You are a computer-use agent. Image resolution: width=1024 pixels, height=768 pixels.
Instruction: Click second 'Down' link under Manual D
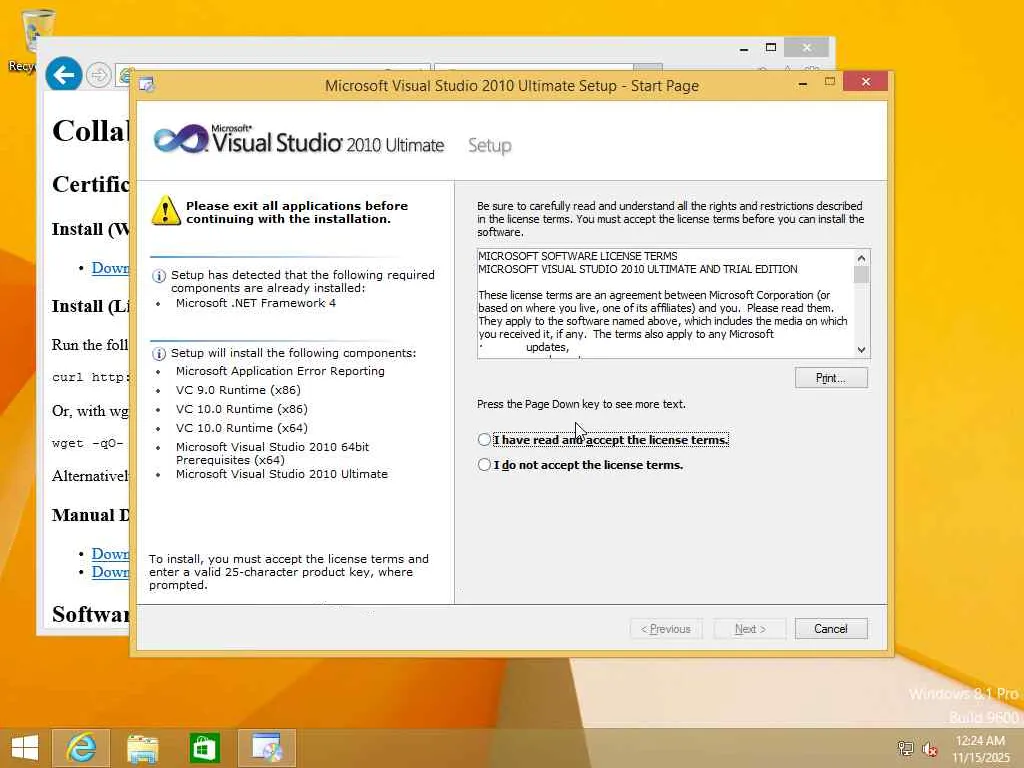[110, 571]
